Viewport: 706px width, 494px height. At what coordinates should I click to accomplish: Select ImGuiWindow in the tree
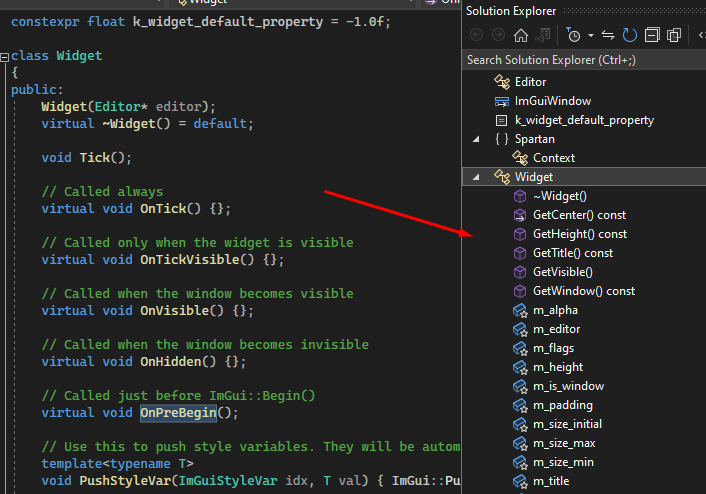[x=553, y=101]
